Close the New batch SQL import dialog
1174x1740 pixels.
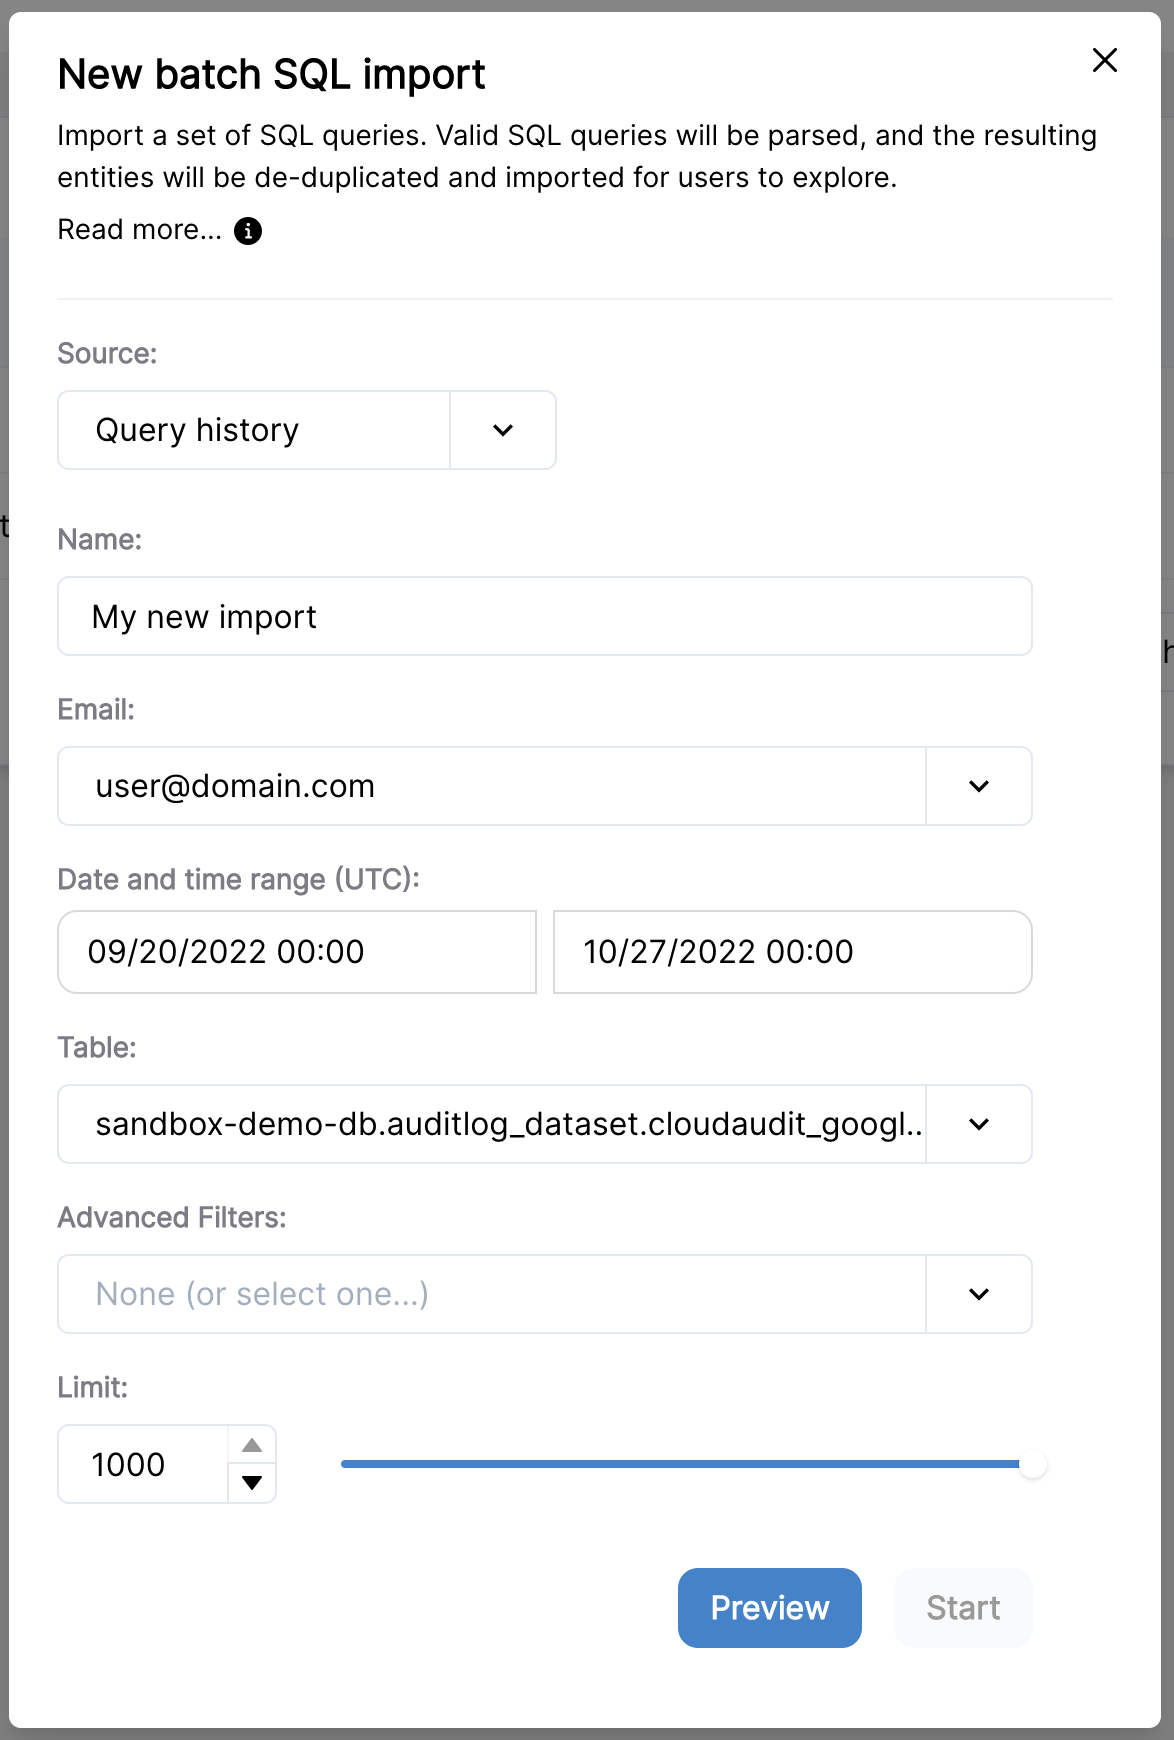[1104, 60]
